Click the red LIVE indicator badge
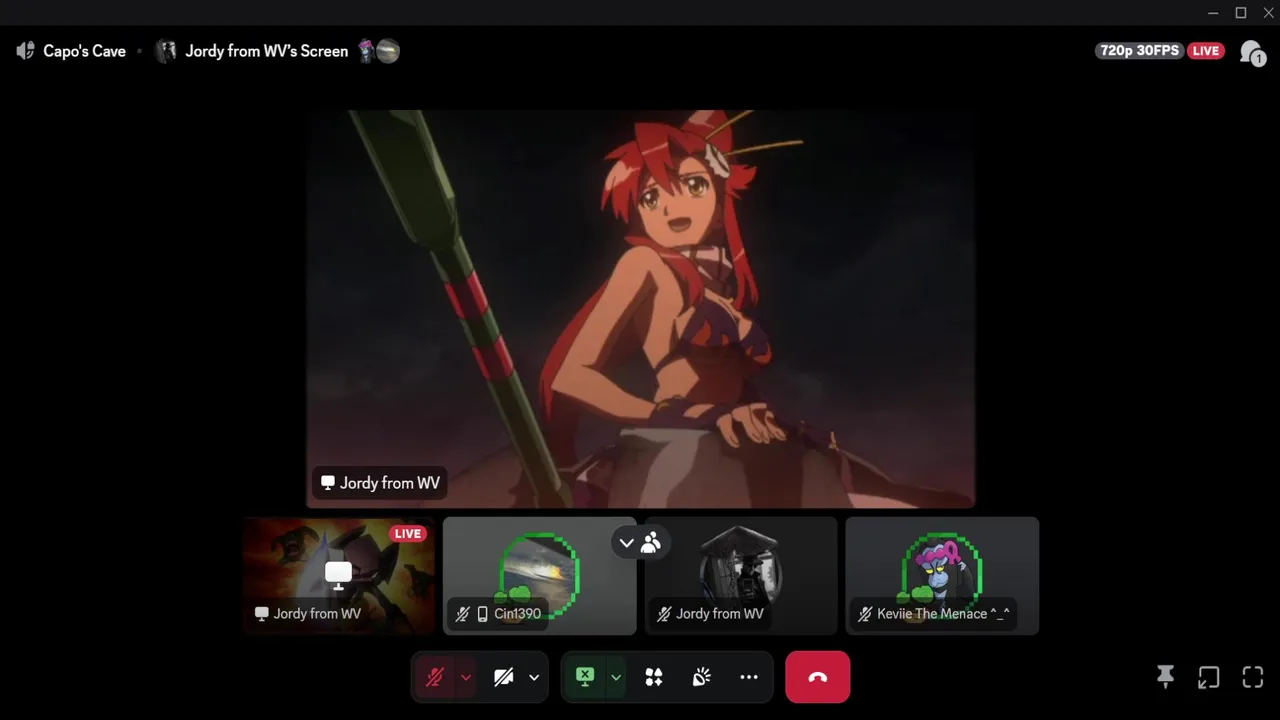Viewport: 1280px width, 720px height. (1206, 51)
